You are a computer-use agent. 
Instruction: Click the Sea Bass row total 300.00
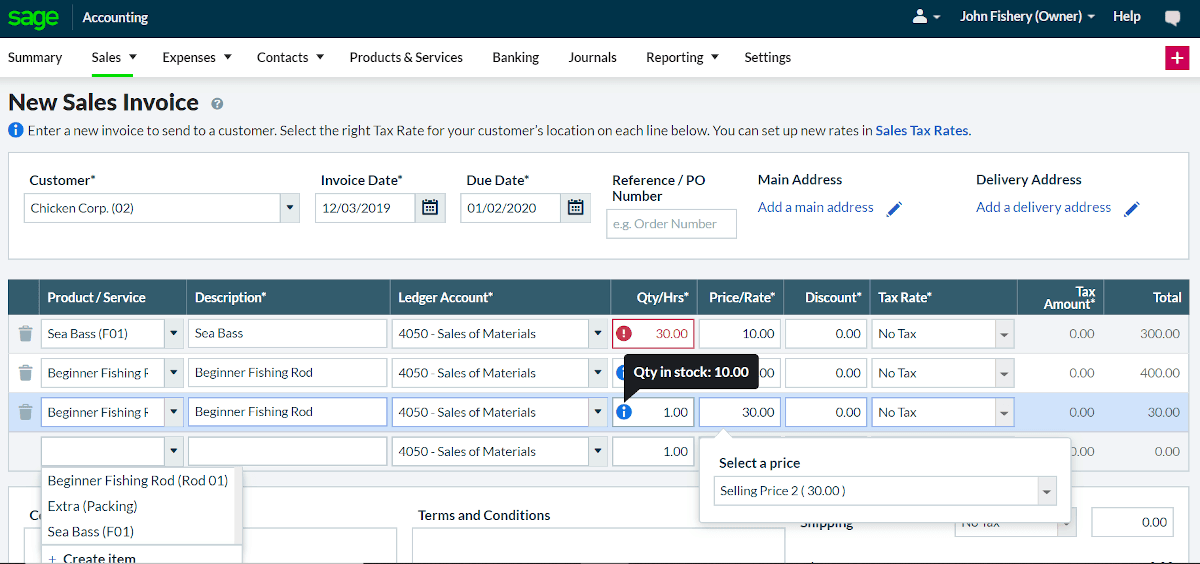(x=1160, y=334)
